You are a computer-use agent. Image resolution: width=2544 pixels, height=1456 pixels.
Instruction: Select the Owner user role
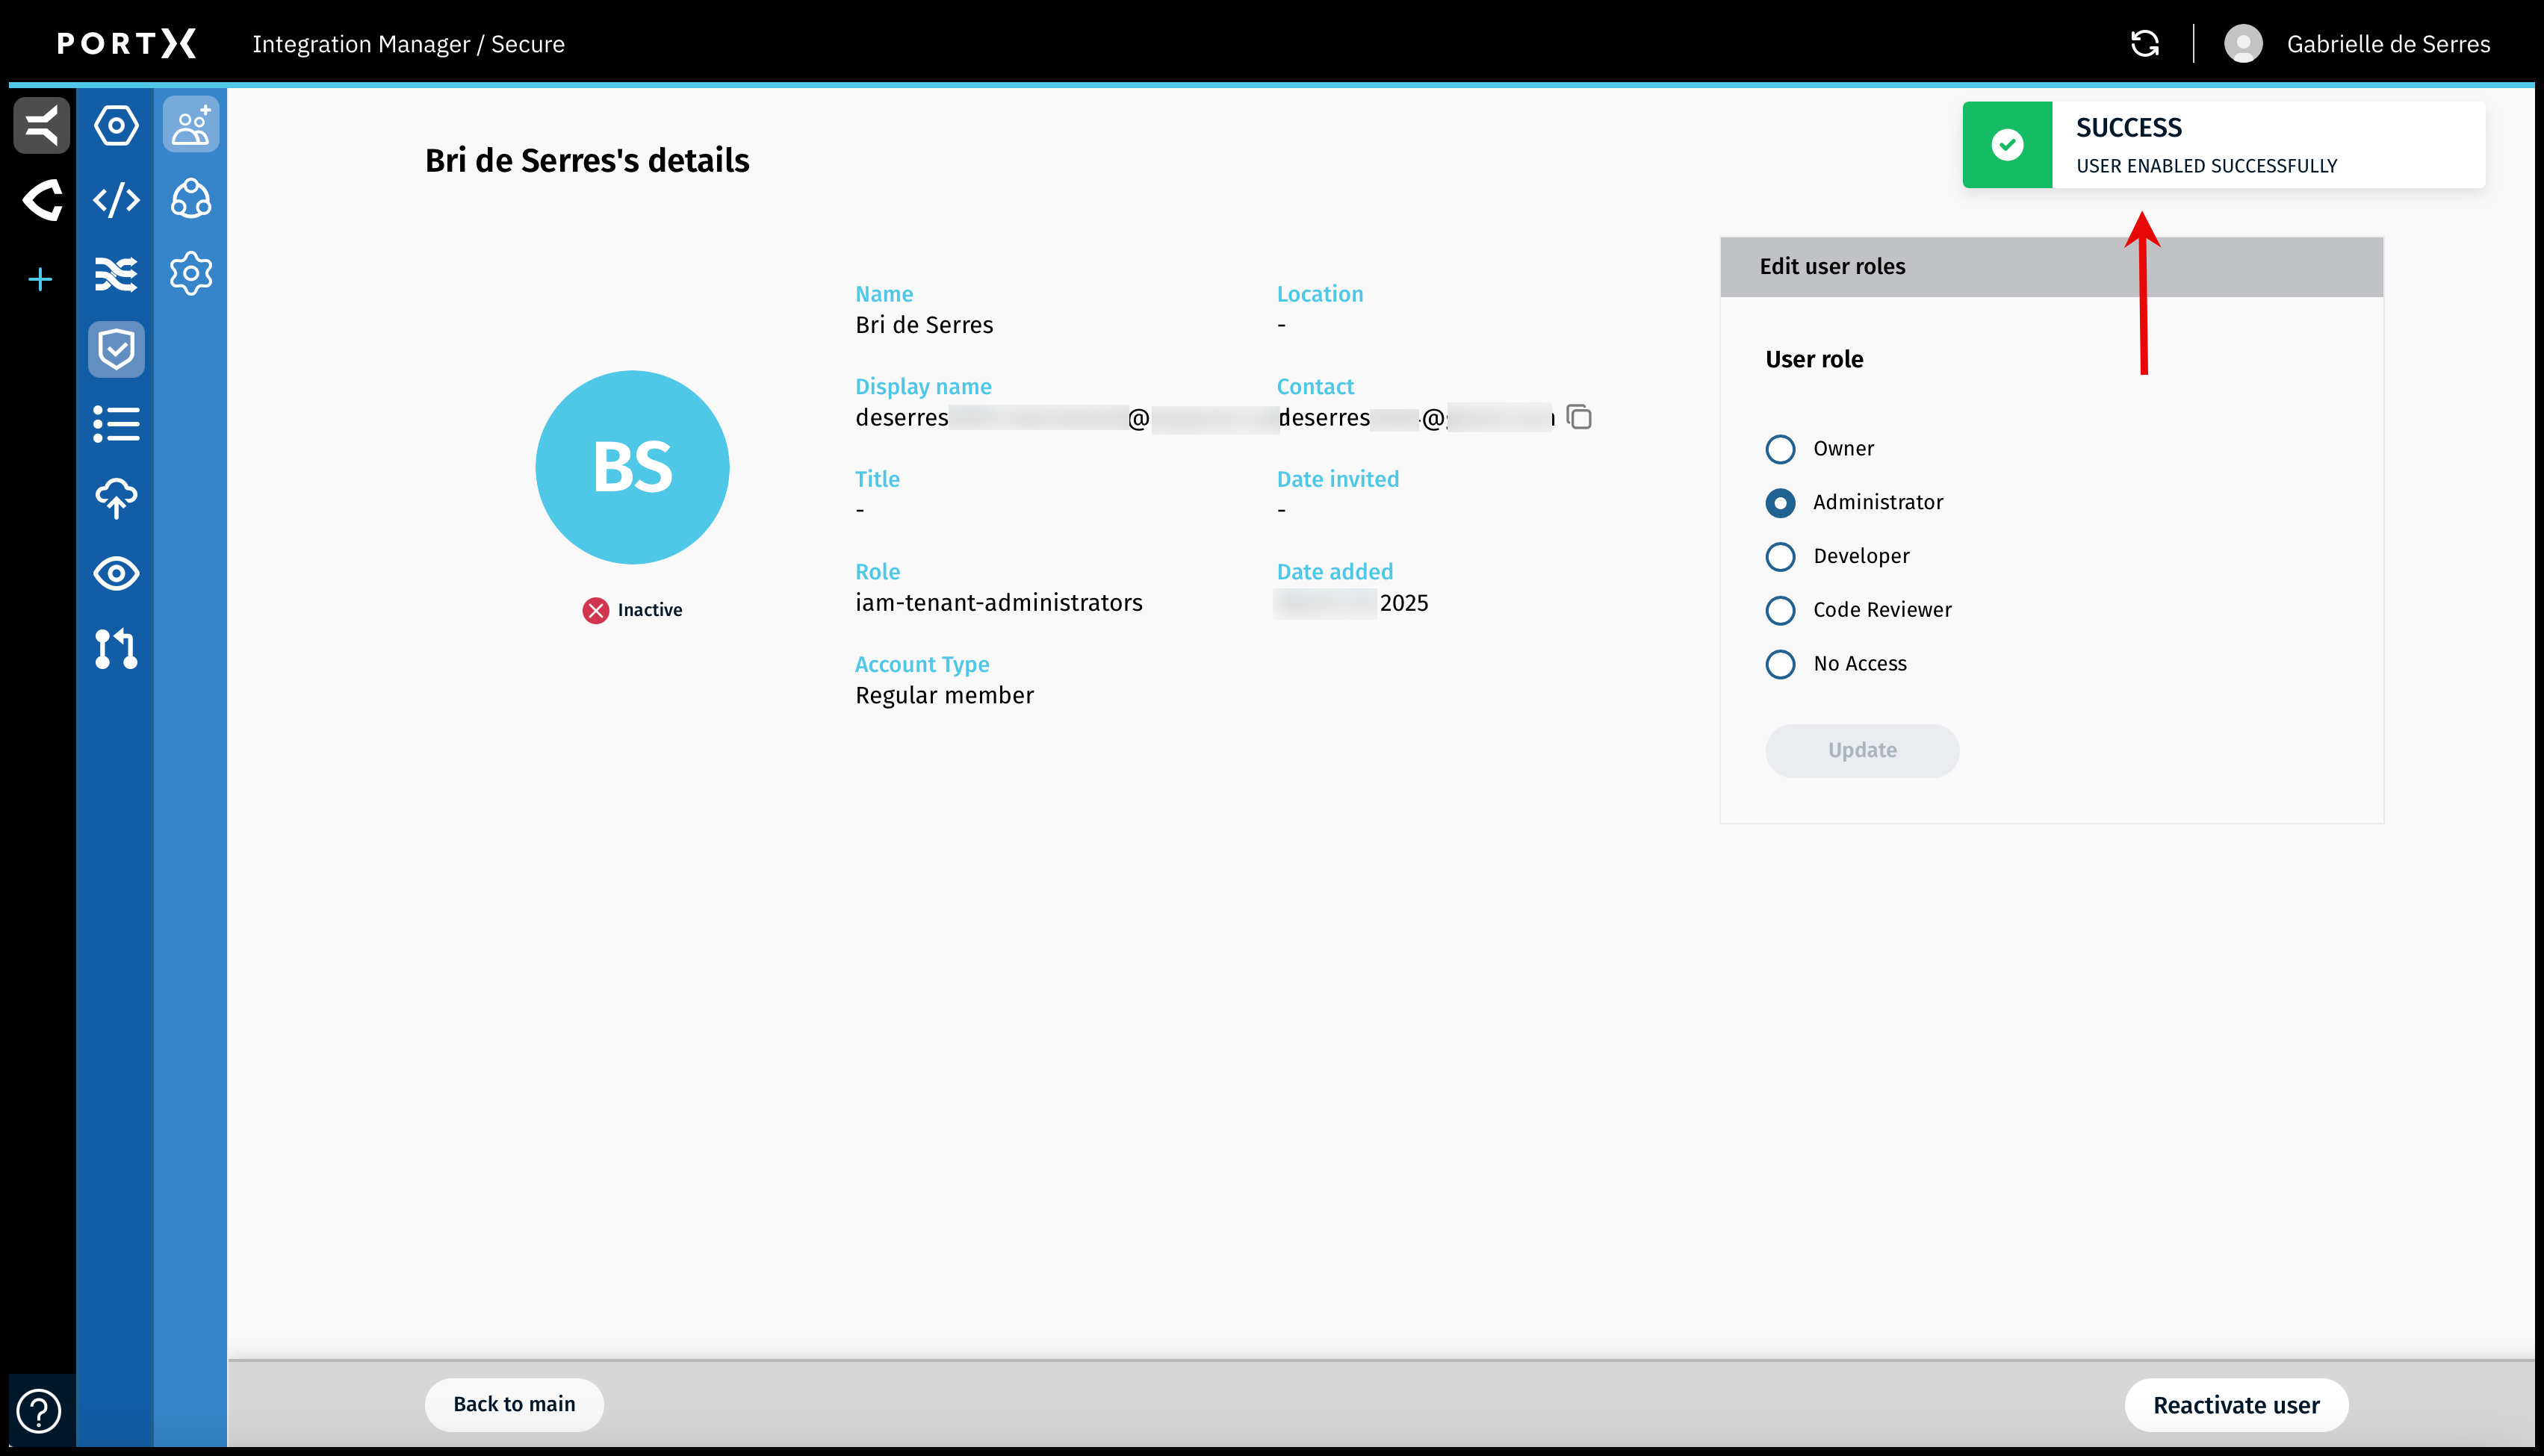click(1780, 449)
